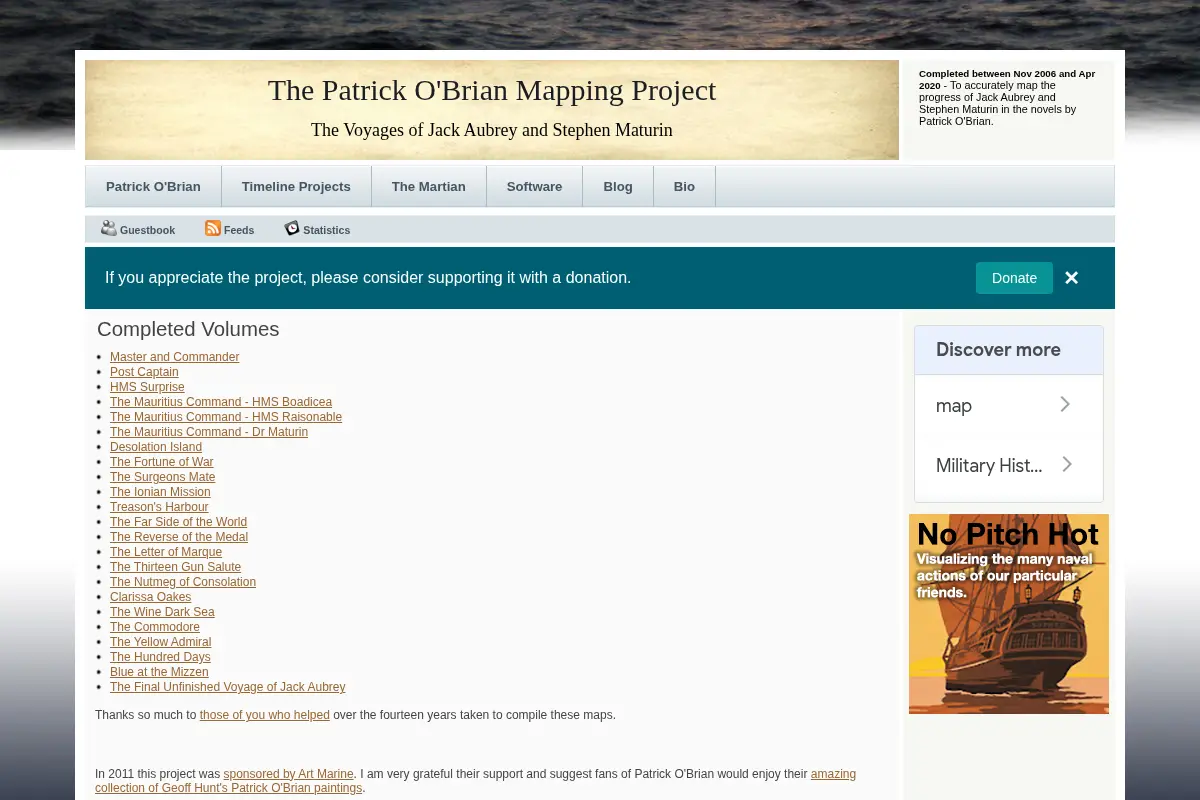Select 'Military Hist...' topic in Discover more
The image size is (1200, 800).
tap(1009, 465)
